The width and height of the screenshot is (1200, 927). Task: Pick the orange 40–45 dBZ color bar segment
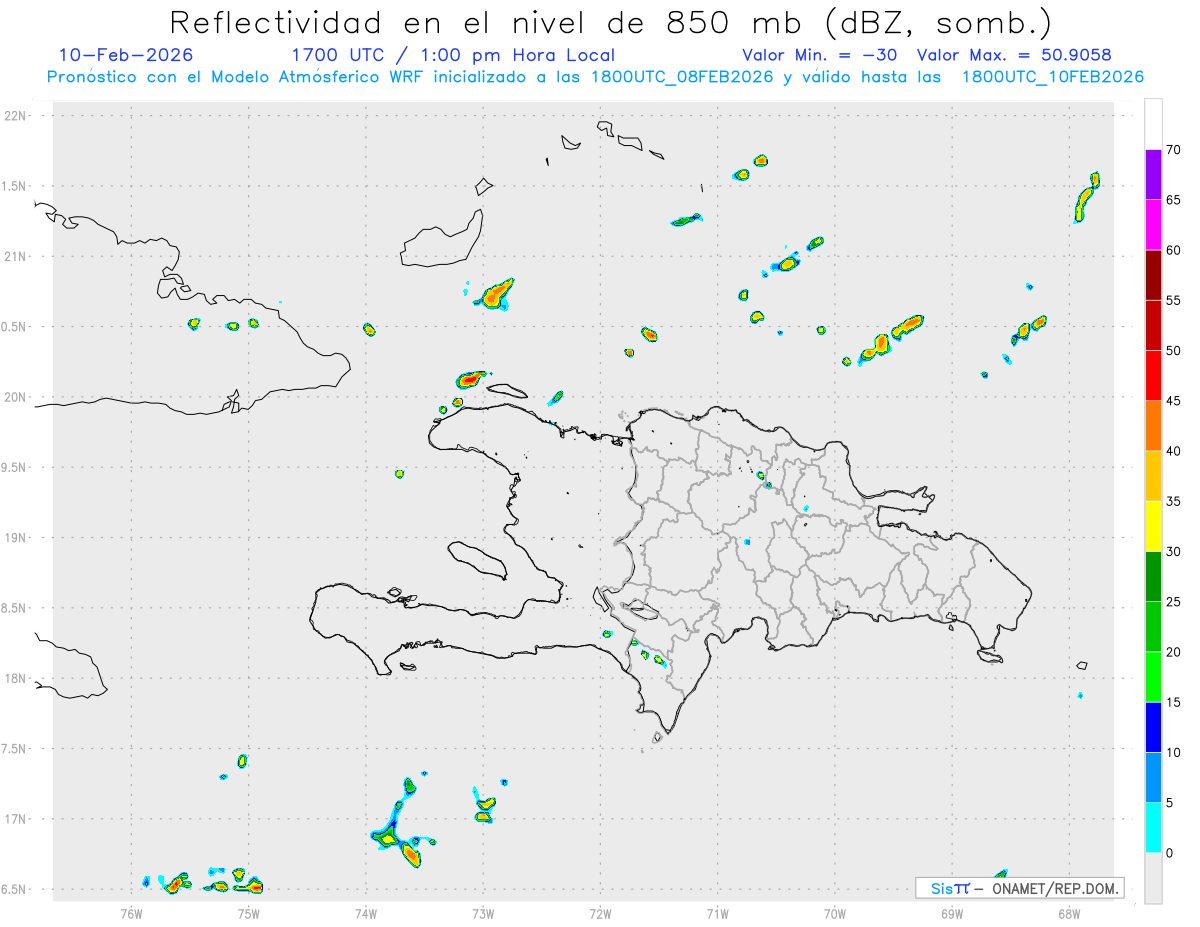[x=1153, y=425]
